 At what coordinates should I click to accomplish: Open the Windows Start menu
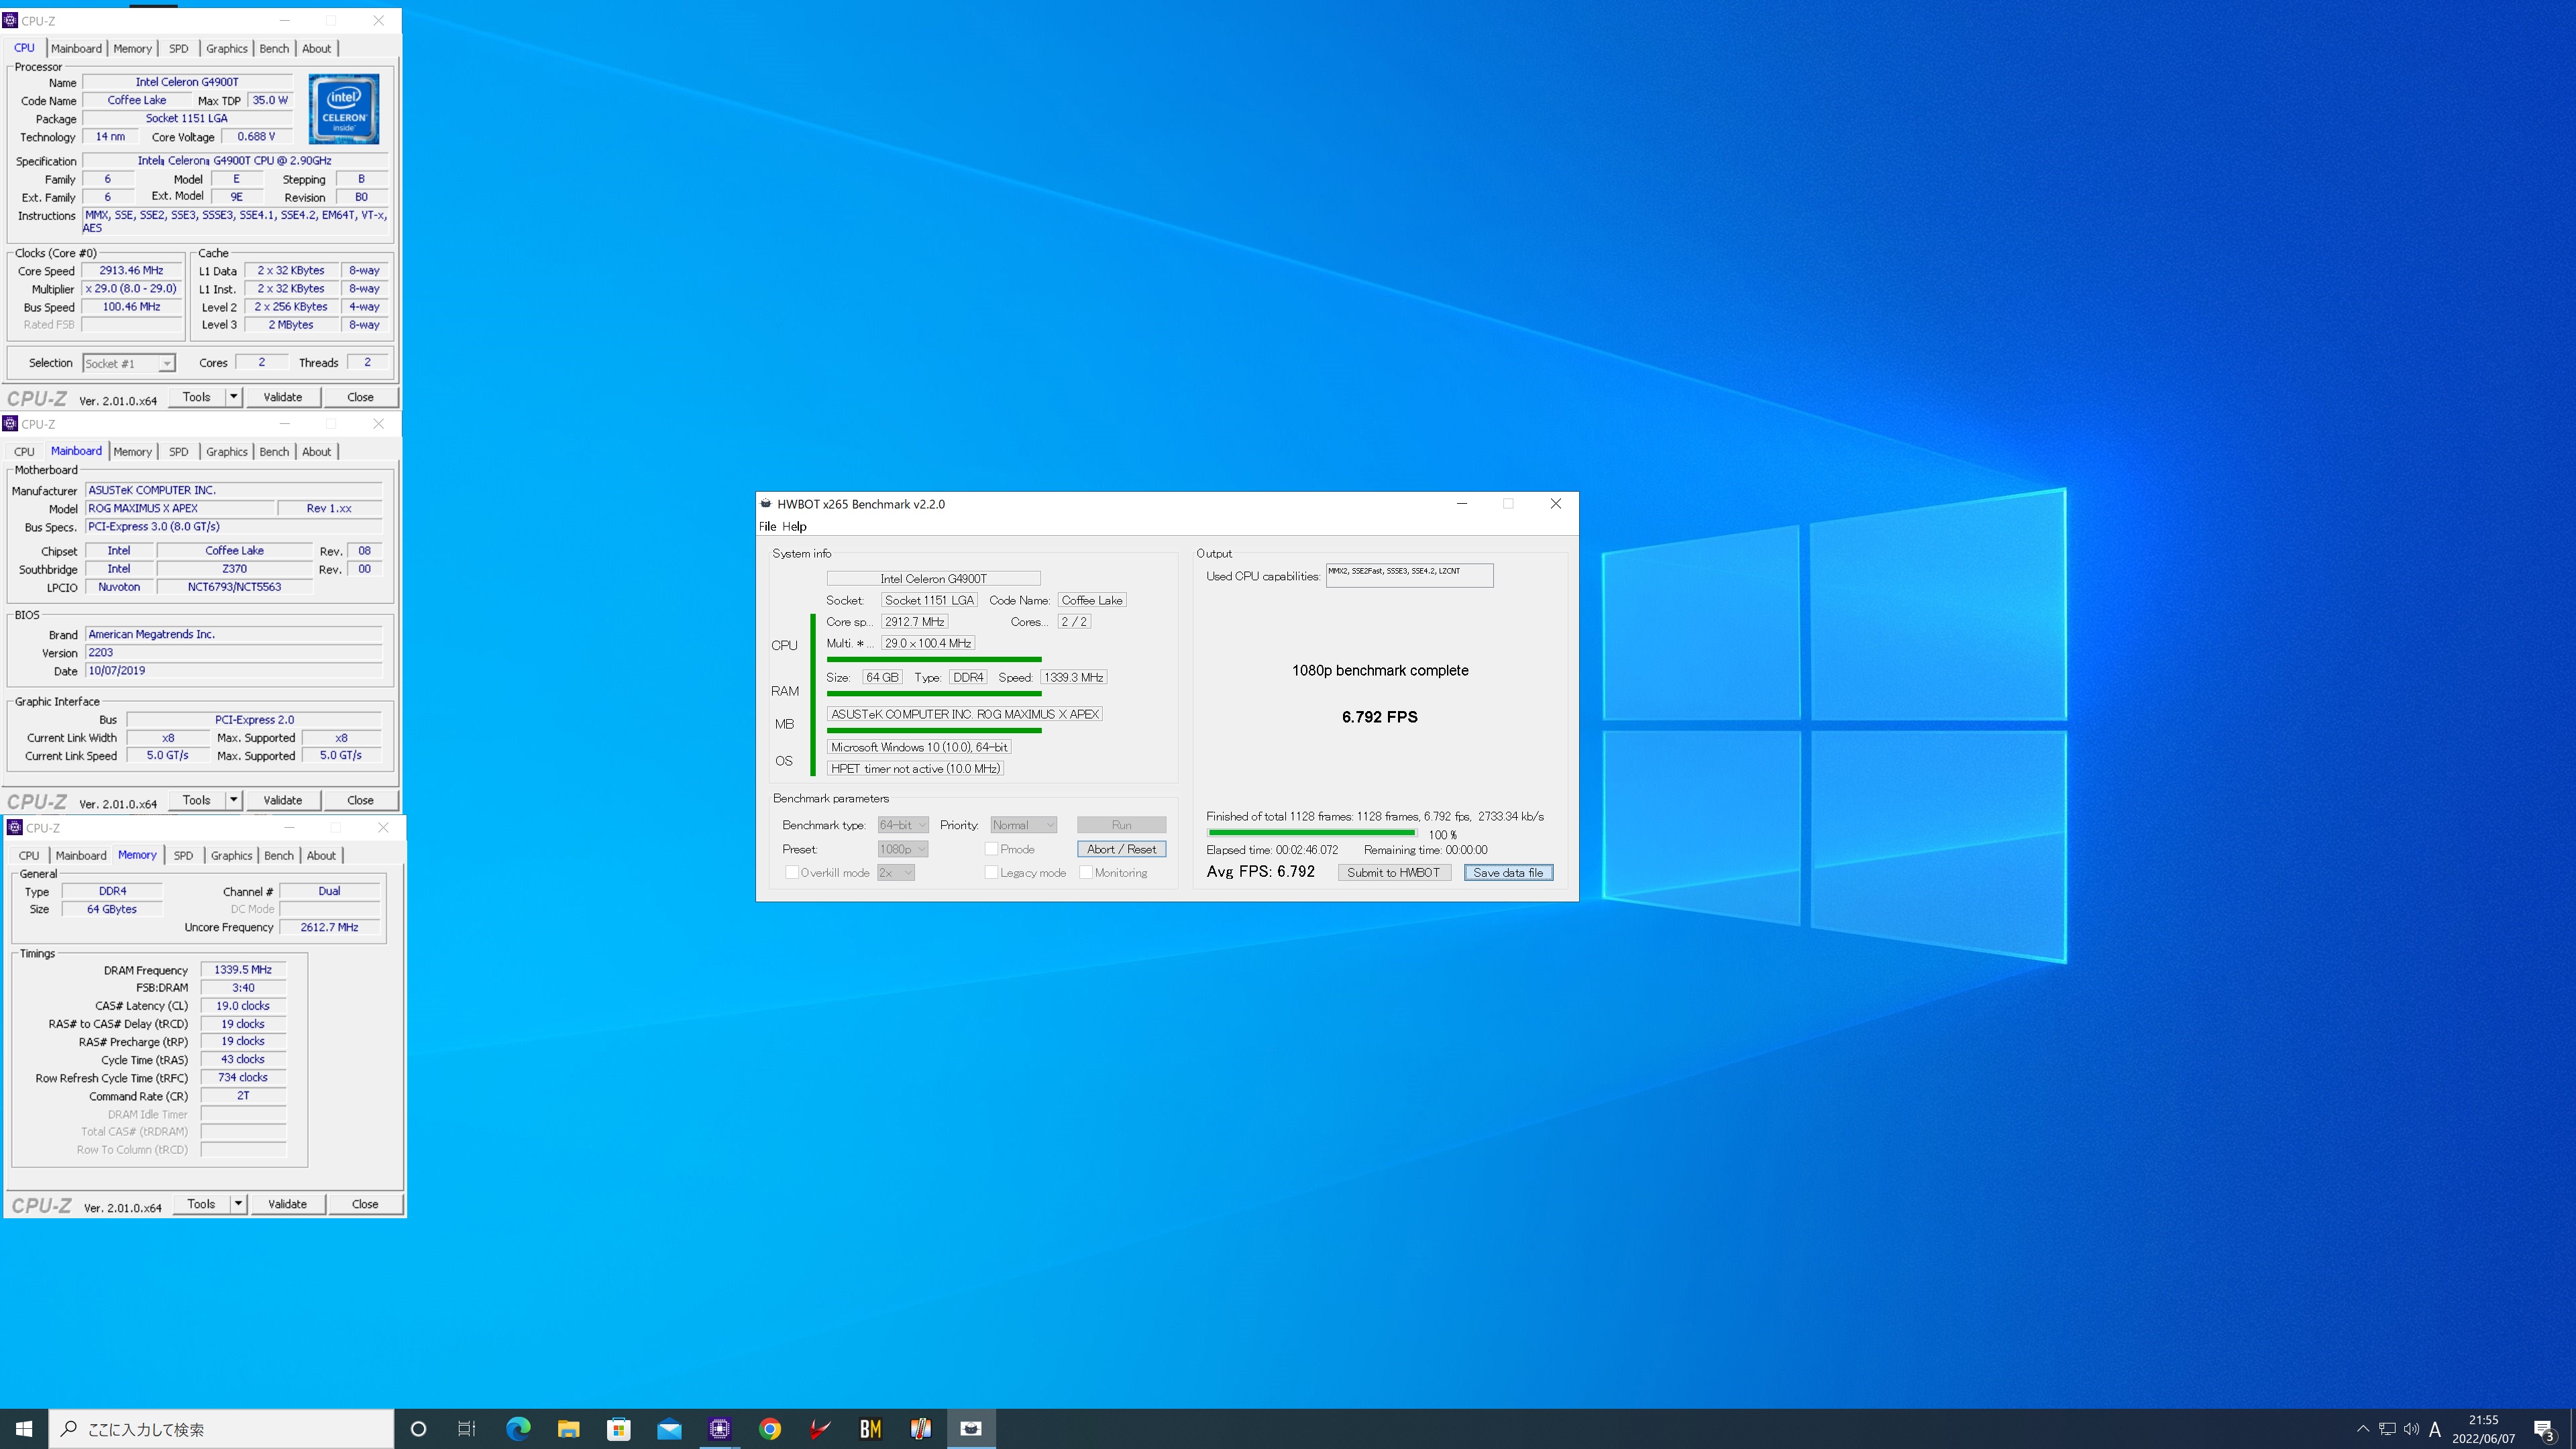[x=24, y=1429]
